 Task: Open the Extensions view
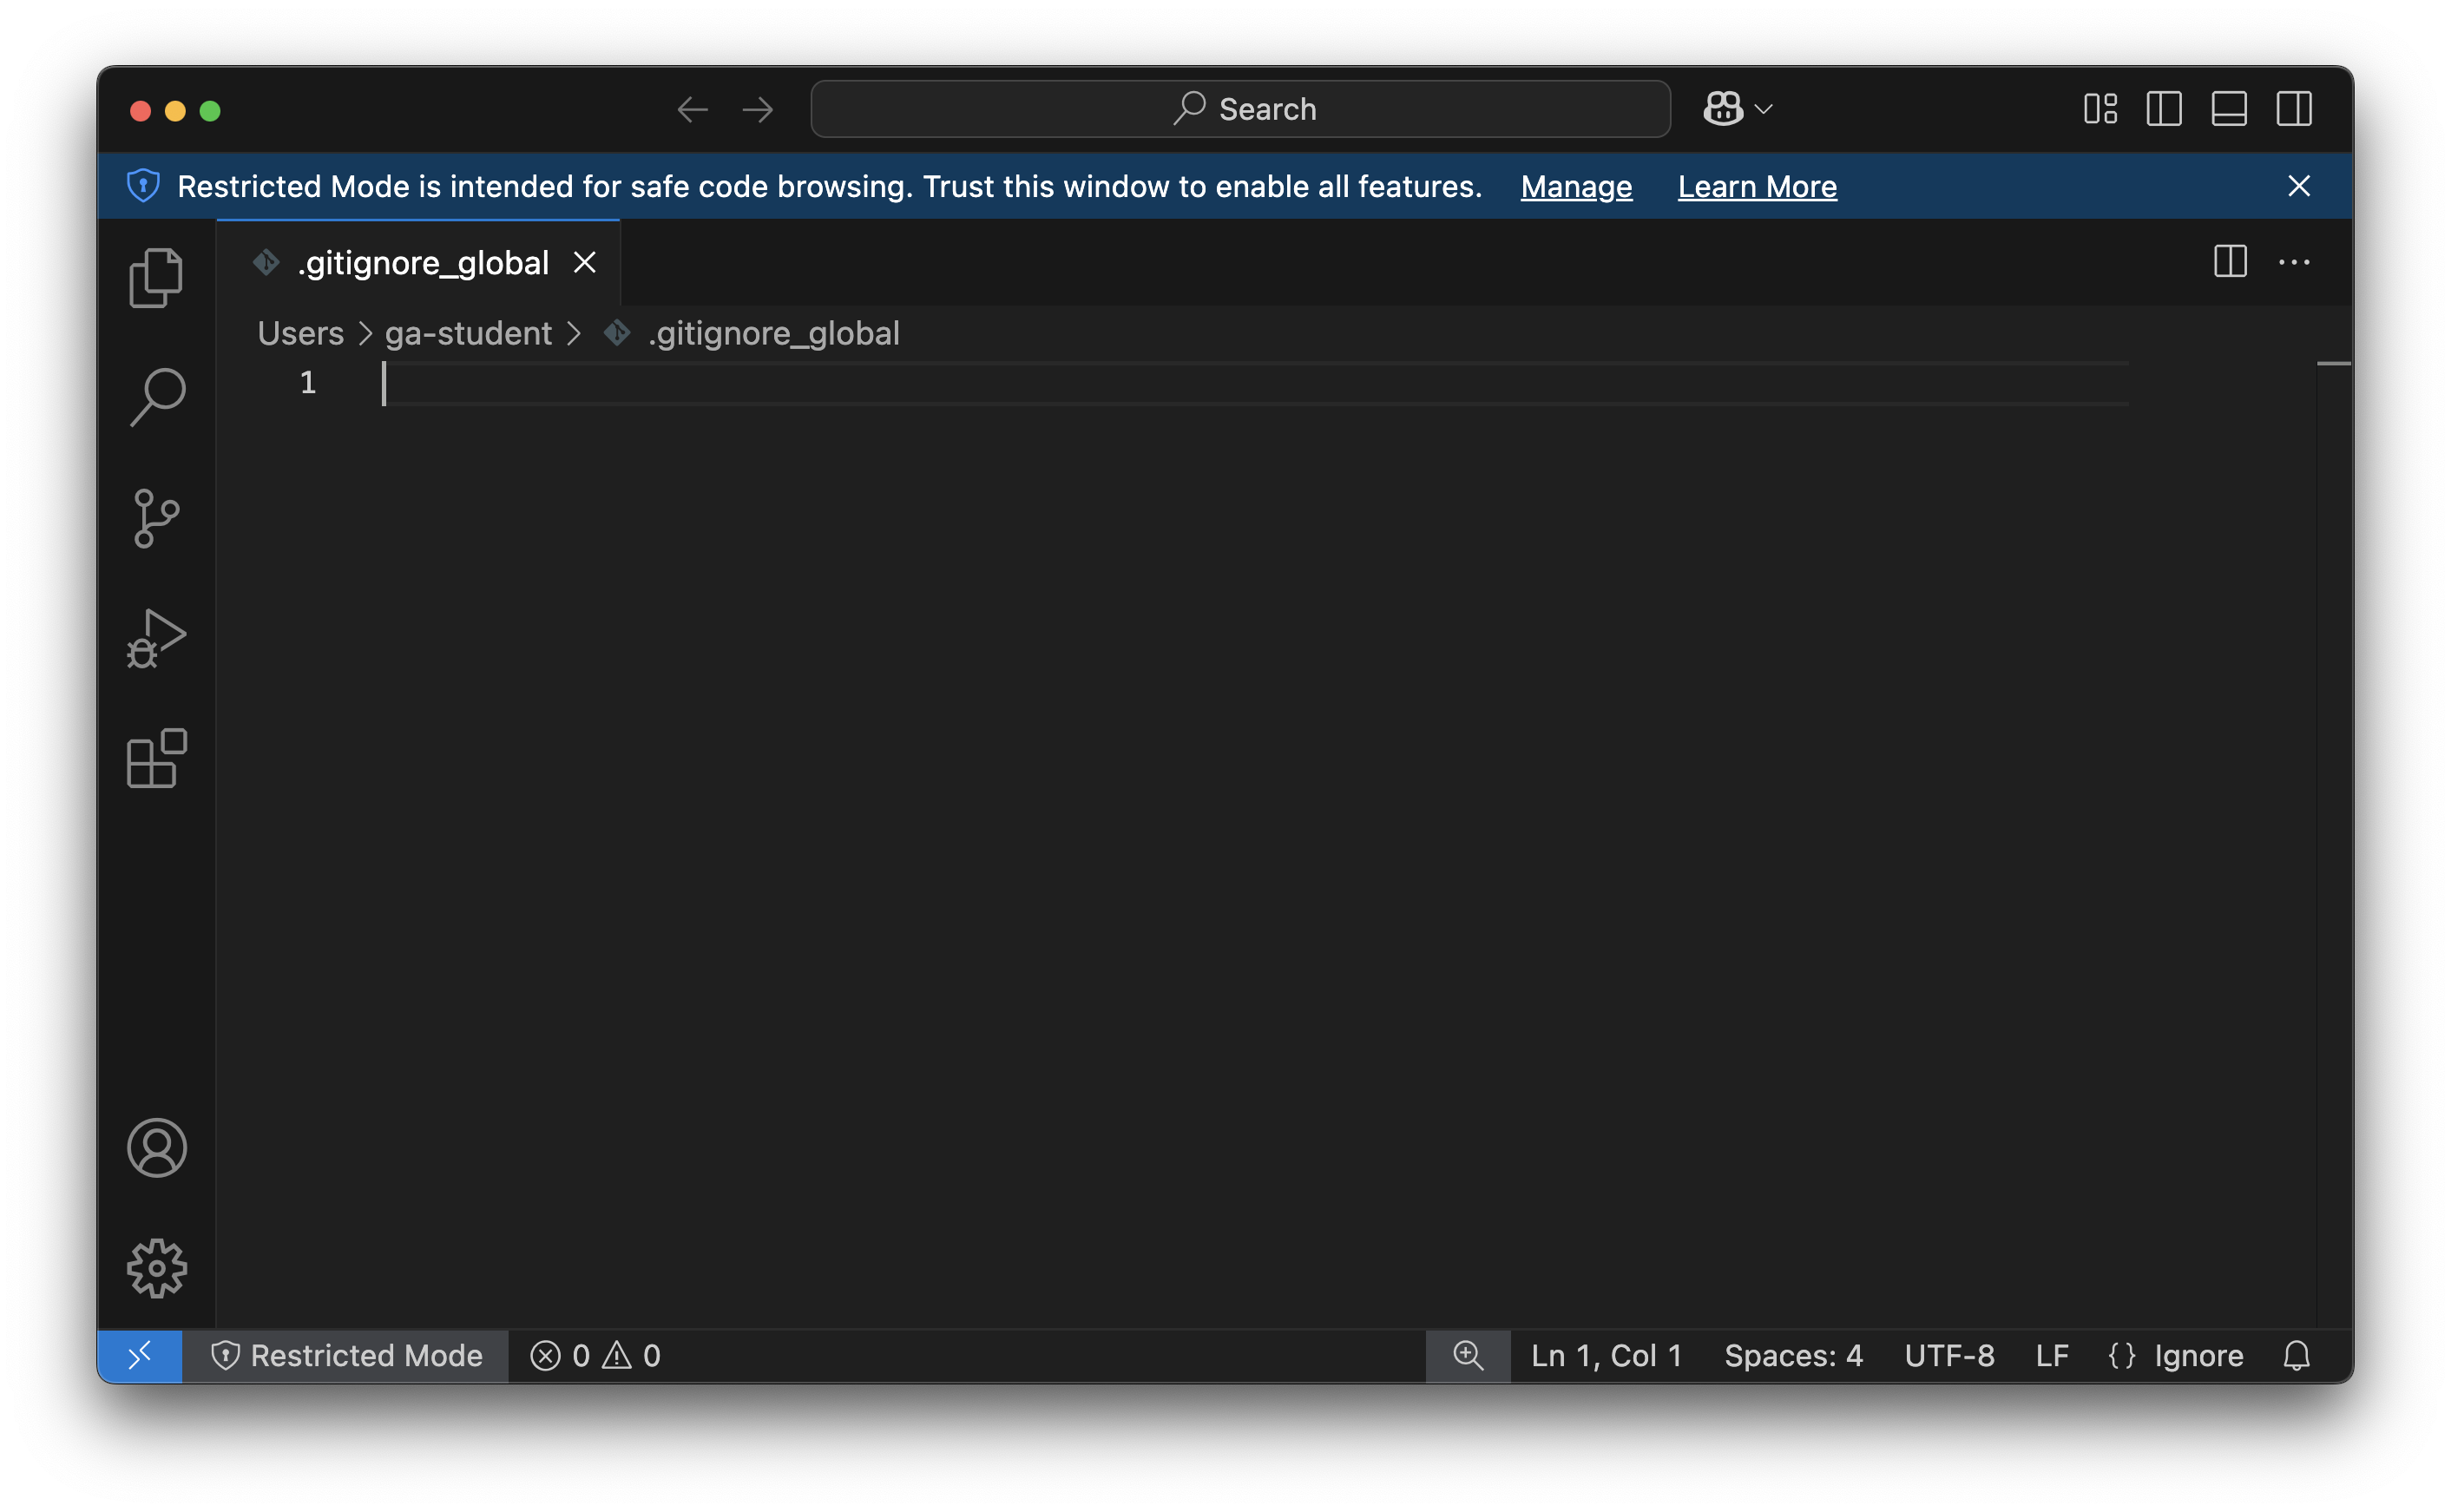click(x=157, y=760)
